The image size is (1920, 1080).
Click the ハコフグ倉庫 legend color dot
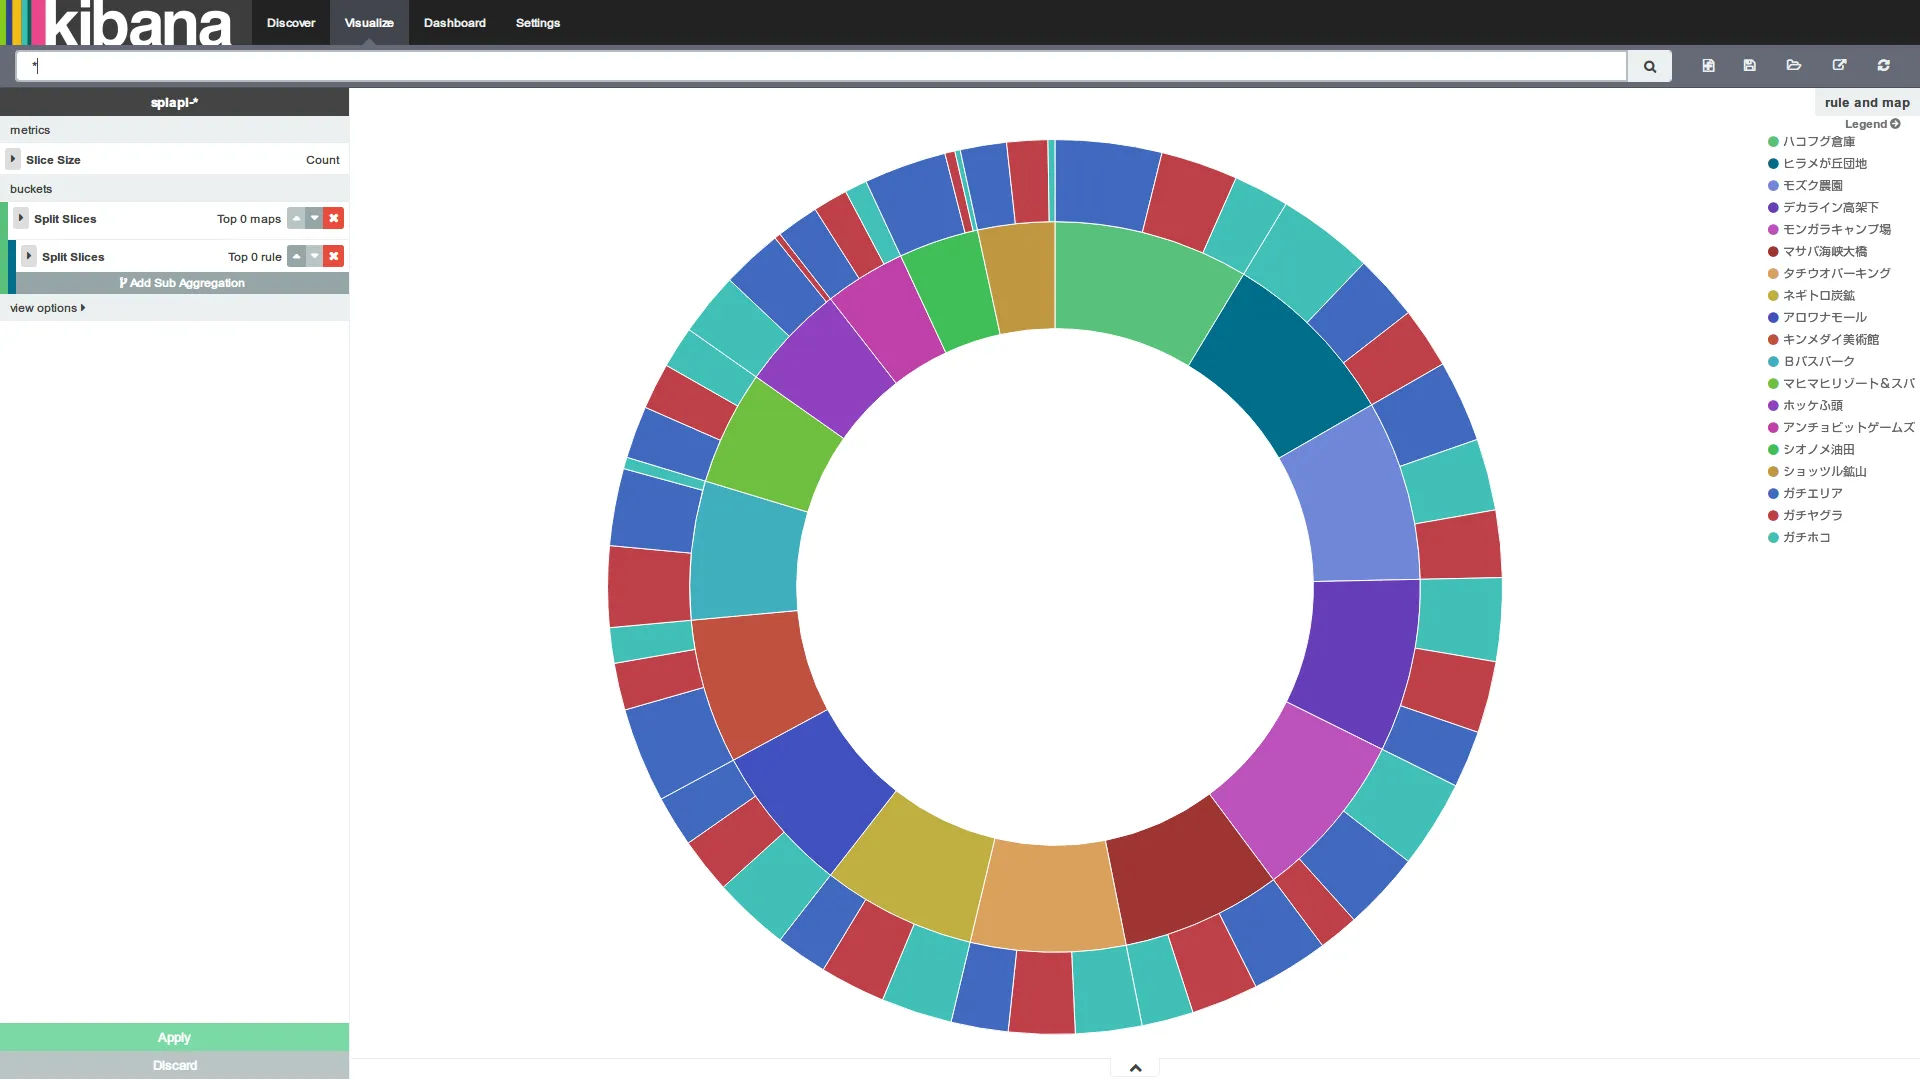point(1773,142)
